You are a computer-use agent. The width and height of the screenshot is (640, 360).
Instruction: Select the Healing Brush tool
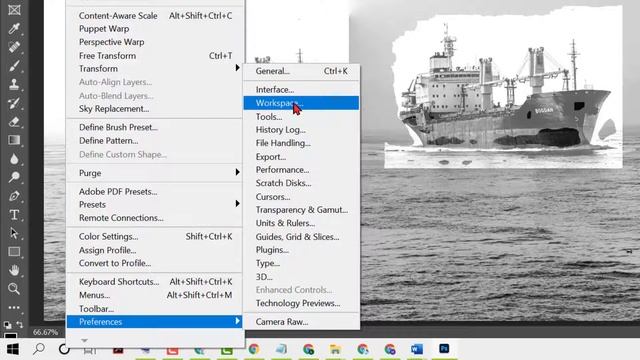(14, 47)
